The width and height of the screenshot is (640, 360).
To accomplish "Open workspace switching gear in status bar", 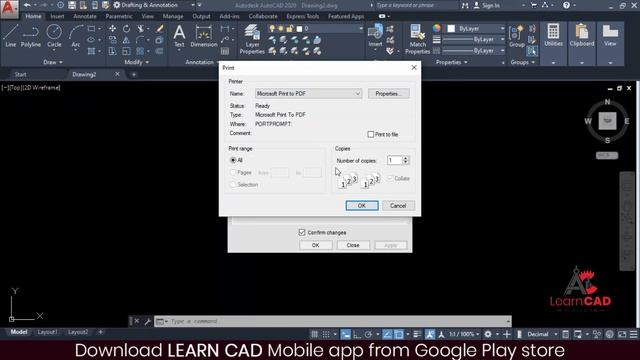I will 488,334.
